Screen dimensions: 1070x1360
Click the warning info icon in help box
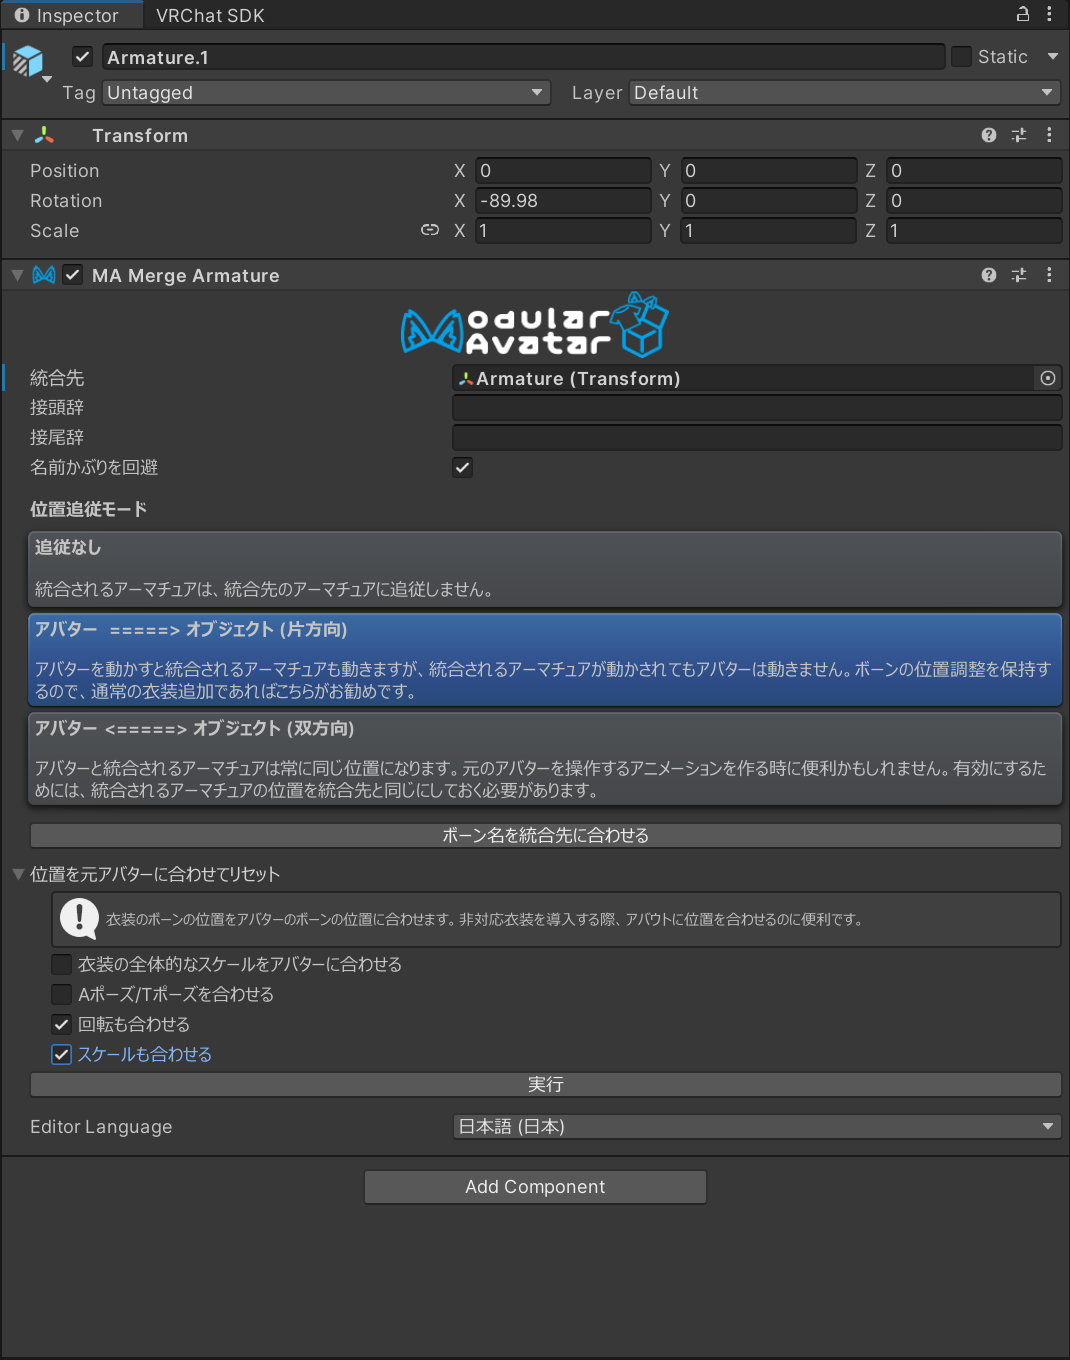pos(79,919)
